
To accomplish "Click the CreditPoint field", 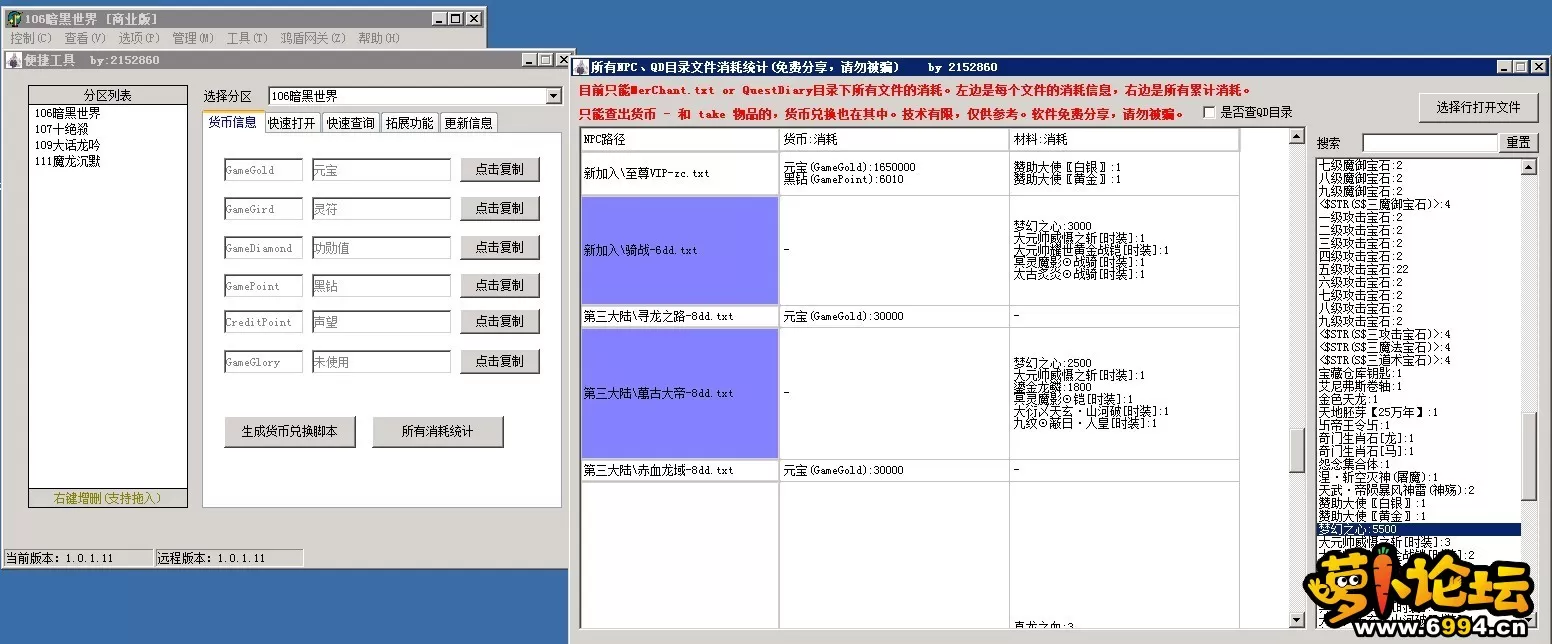I will 263,322.
